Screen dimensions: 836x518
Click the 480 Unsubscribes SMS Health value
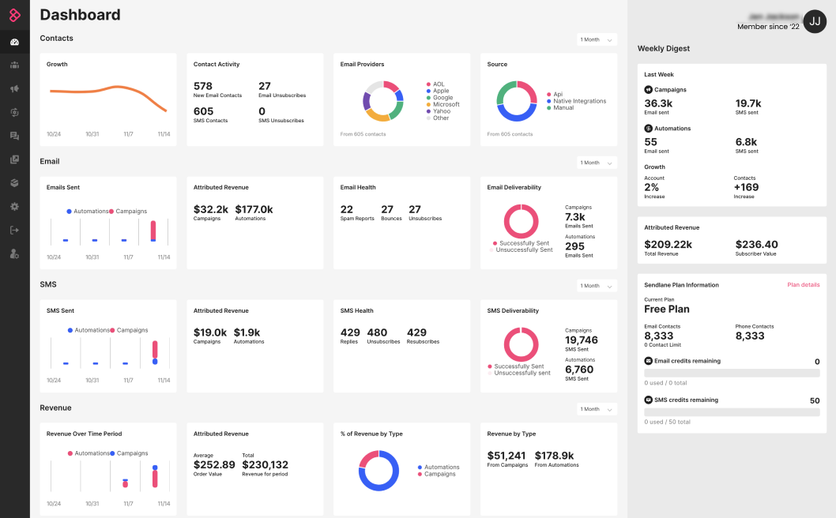point(377,333)
